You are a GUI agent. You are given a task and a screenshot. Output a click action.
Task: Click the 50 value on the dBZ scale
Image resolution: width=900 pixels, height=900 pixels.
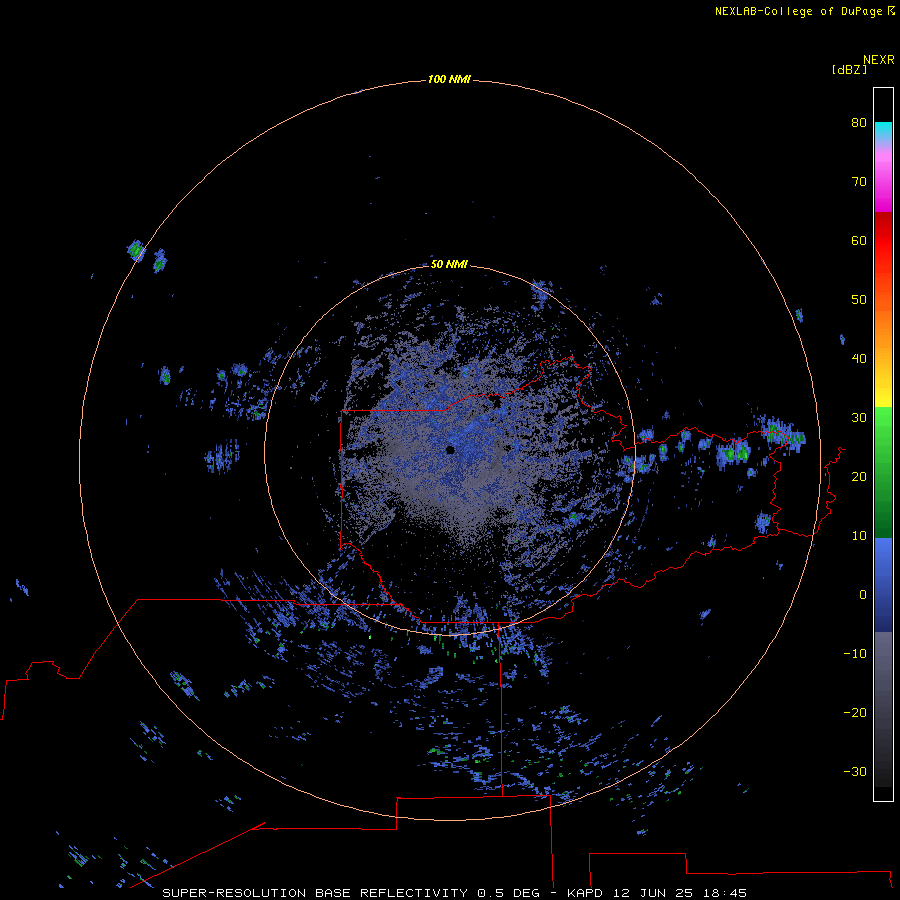point(859,300)
